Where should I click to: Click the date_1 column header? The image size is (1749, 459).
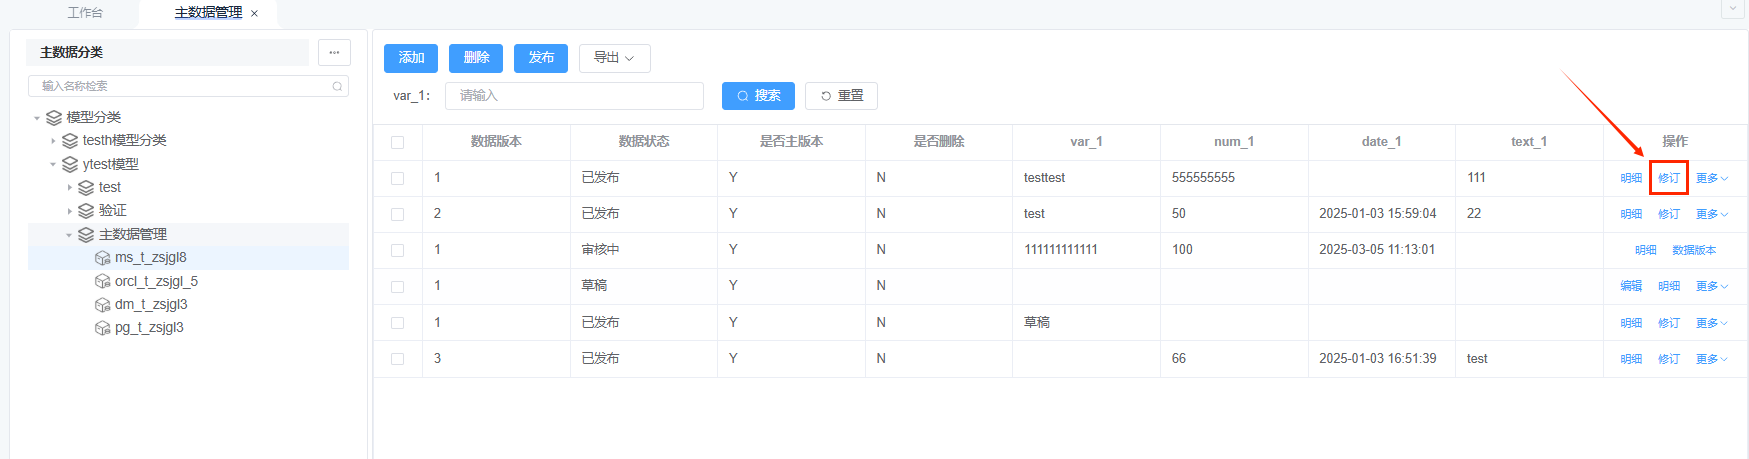click(x=1381, y=142)
